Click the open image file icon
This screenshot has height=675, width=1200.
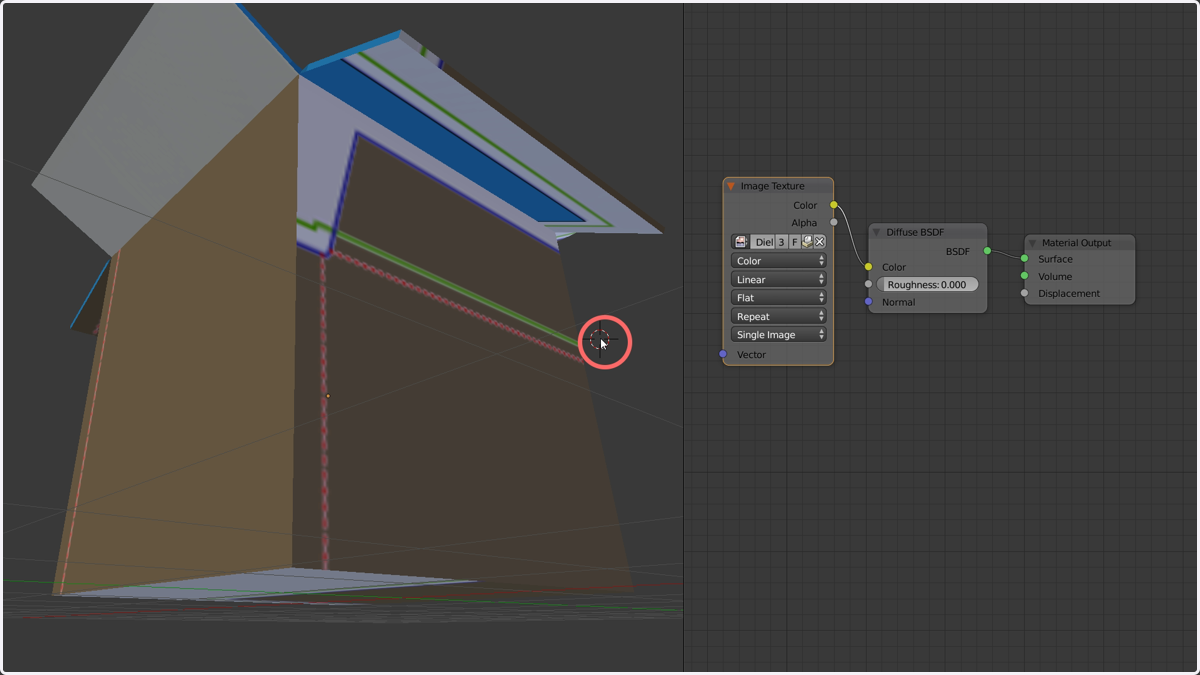[x=807, y=242]
